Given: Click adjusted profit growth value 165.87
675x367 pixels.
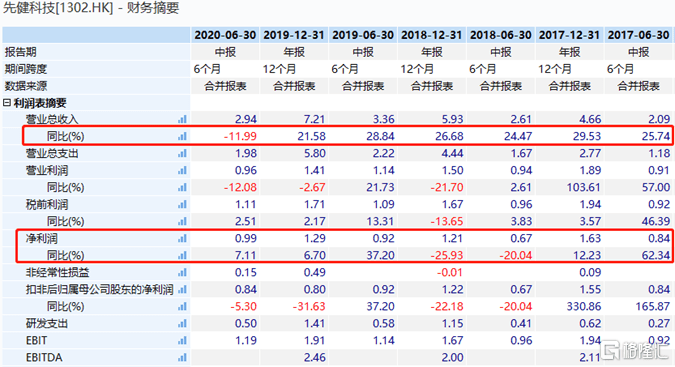Looking at the screenshot, I should point(653,307).
